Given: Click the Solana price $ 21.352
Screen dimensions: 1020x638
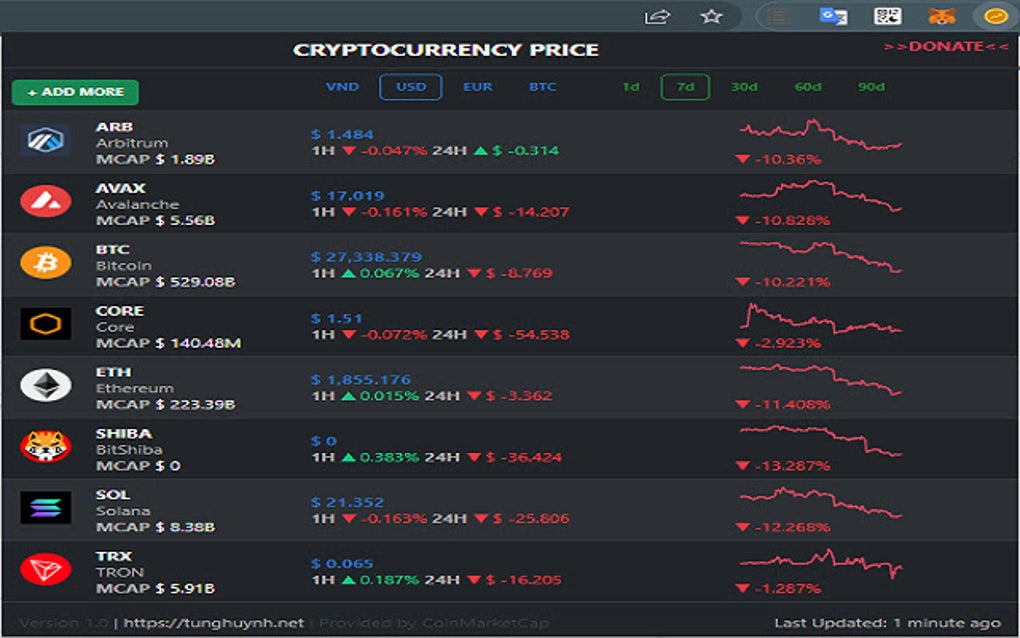Looking at the screenshot, I should coord(347,503).
